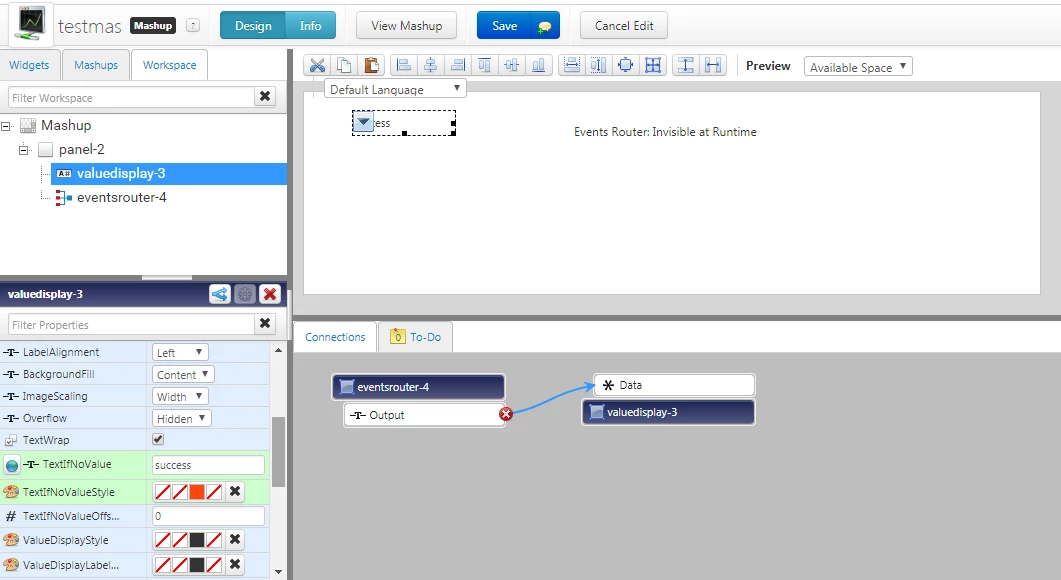Viewport: 1061px width, 580px height.
Task: Click the orange TextIfNoValueStyle color swatch
Action: tap(197, 491)
